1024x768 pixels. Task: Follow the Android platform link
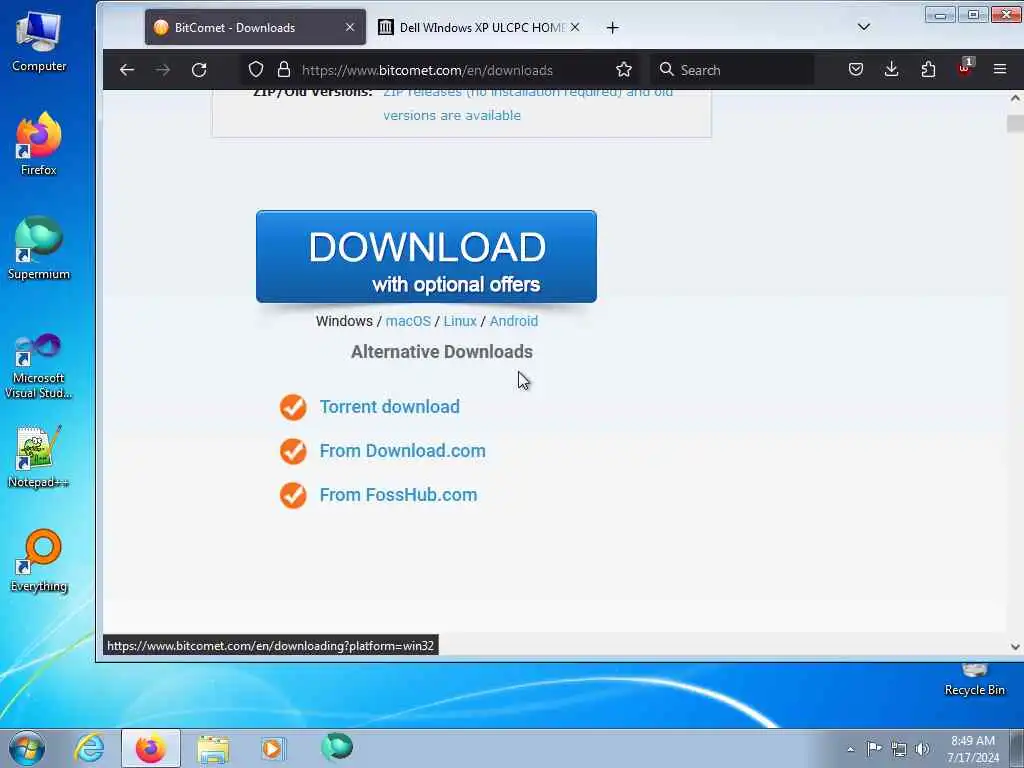click(x=514, y=321)
